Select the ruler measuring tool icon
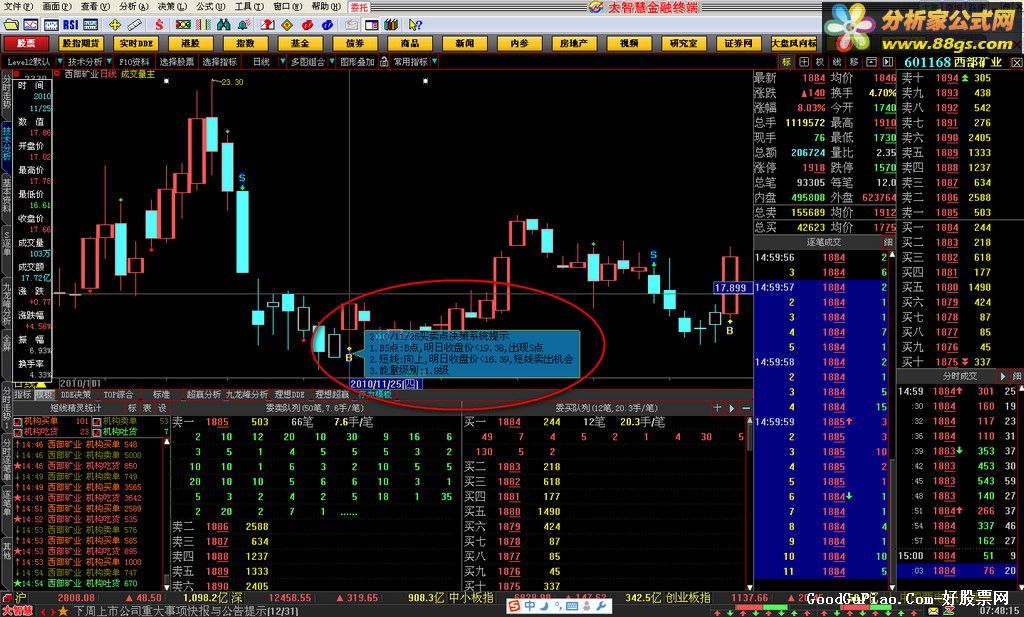Viewport: 1024px width, 617px height. click(135, 25)
